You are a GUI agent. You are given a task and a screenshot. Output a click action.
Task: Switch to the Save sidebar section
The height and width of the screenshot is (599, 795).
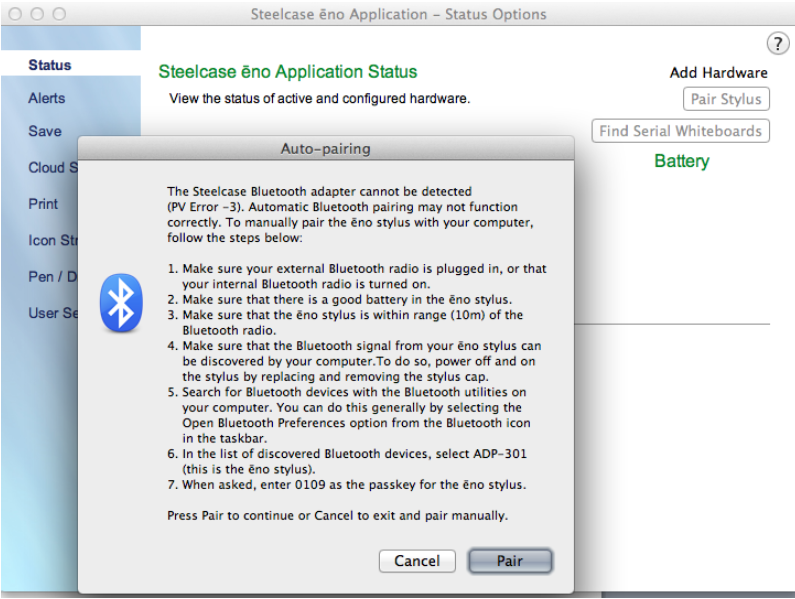click(x=45, y=131)
